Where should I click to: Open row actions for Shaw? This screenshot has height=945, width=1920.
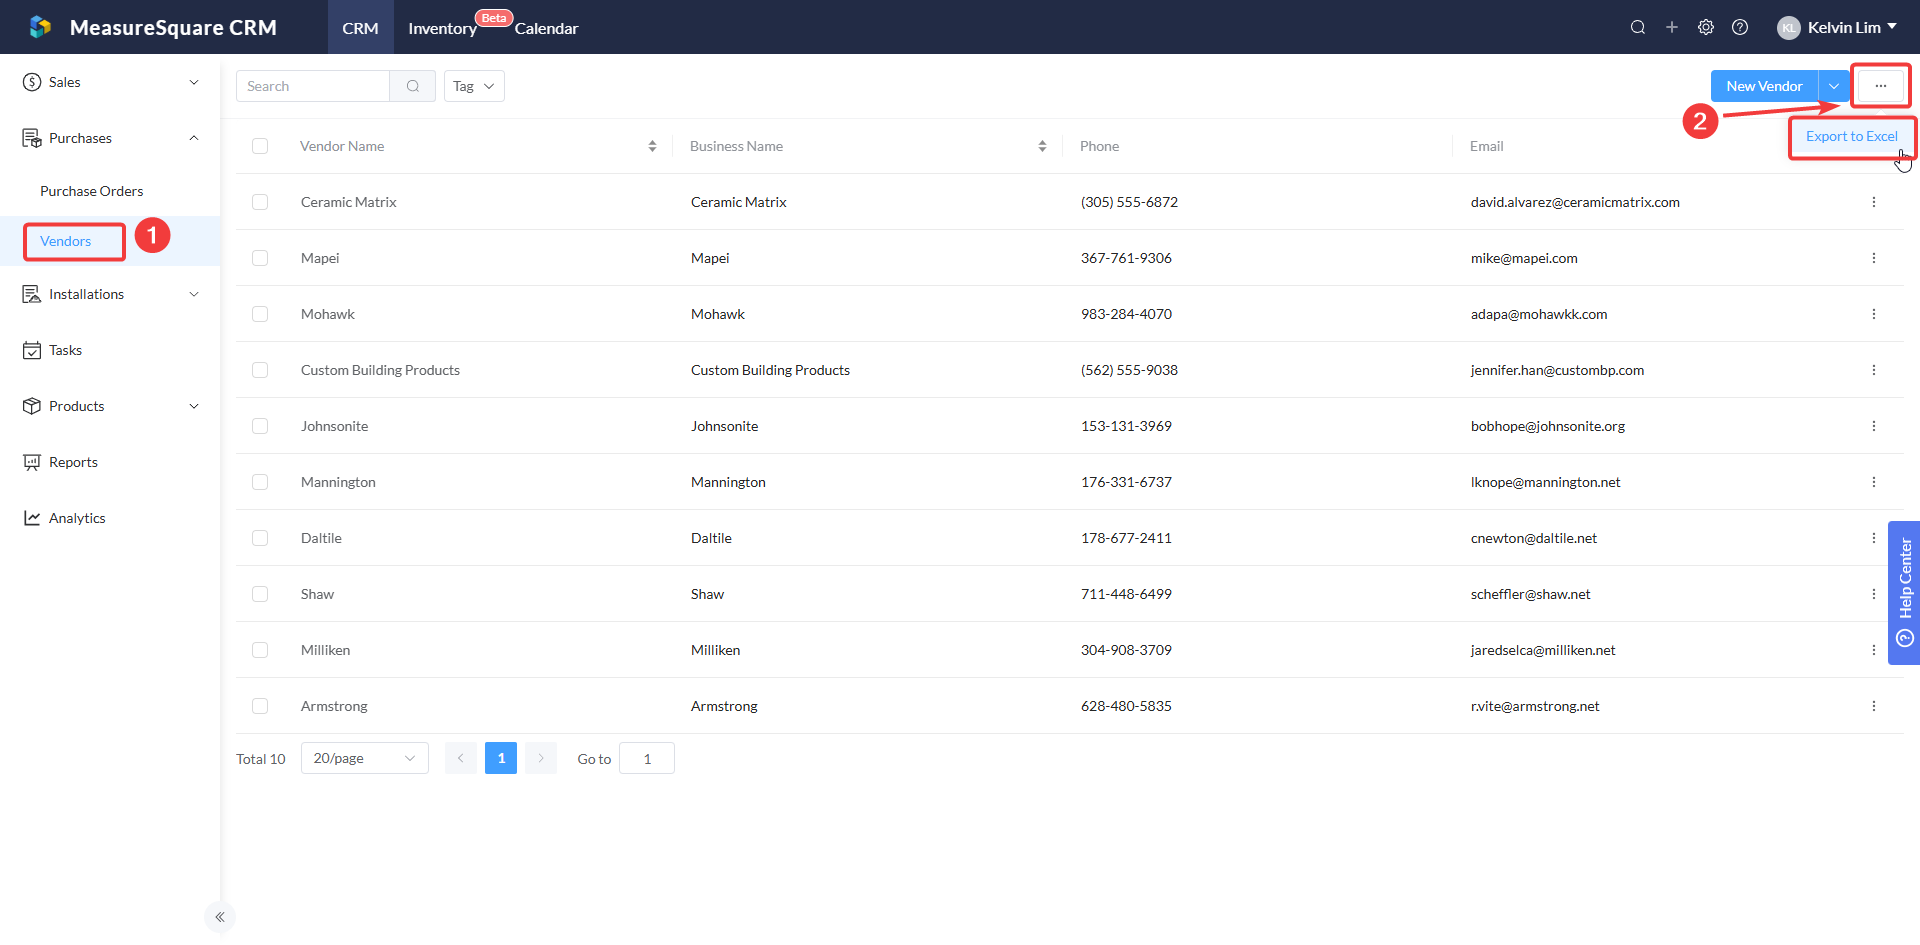1874,594
